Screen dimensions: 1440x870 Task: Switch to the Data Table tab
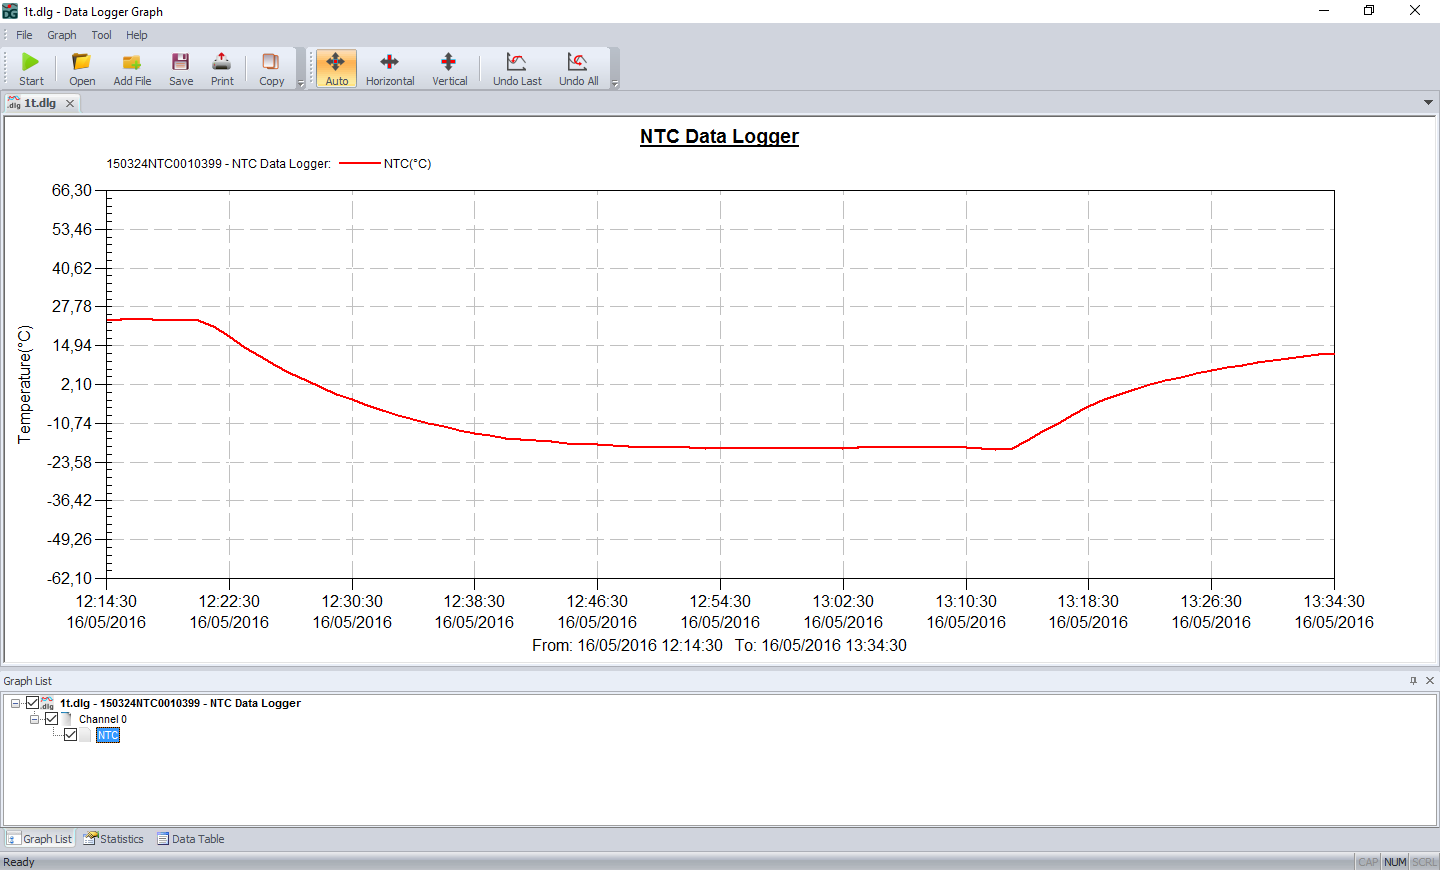coord(190,839)
